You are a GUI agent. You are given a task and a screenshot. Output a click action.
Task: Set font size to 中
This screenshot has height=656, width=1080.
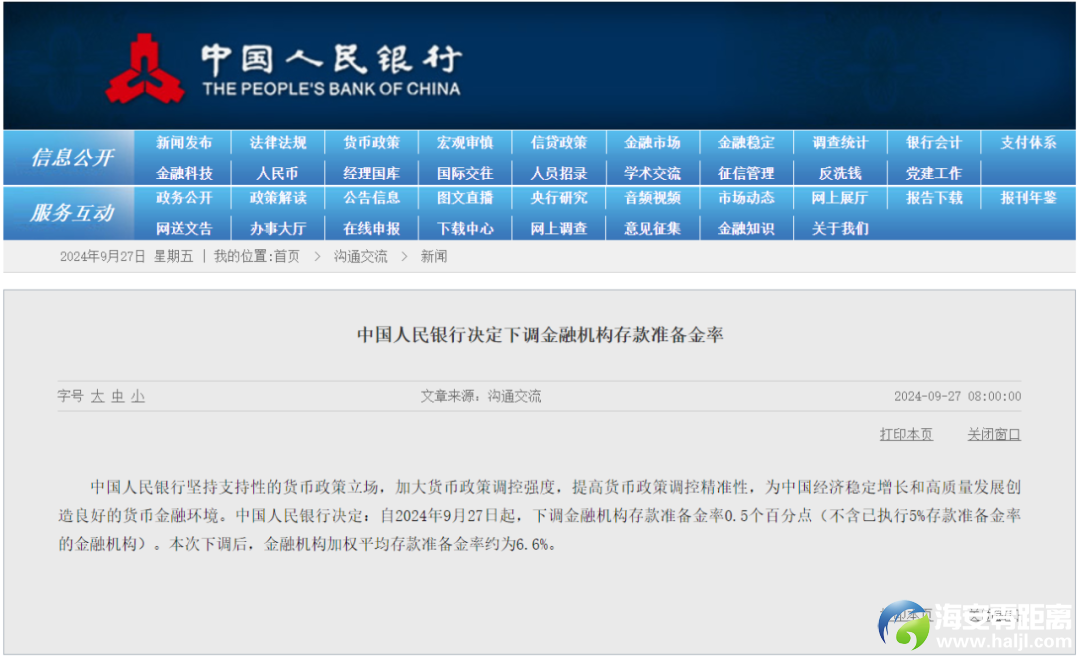coord(118,396)
